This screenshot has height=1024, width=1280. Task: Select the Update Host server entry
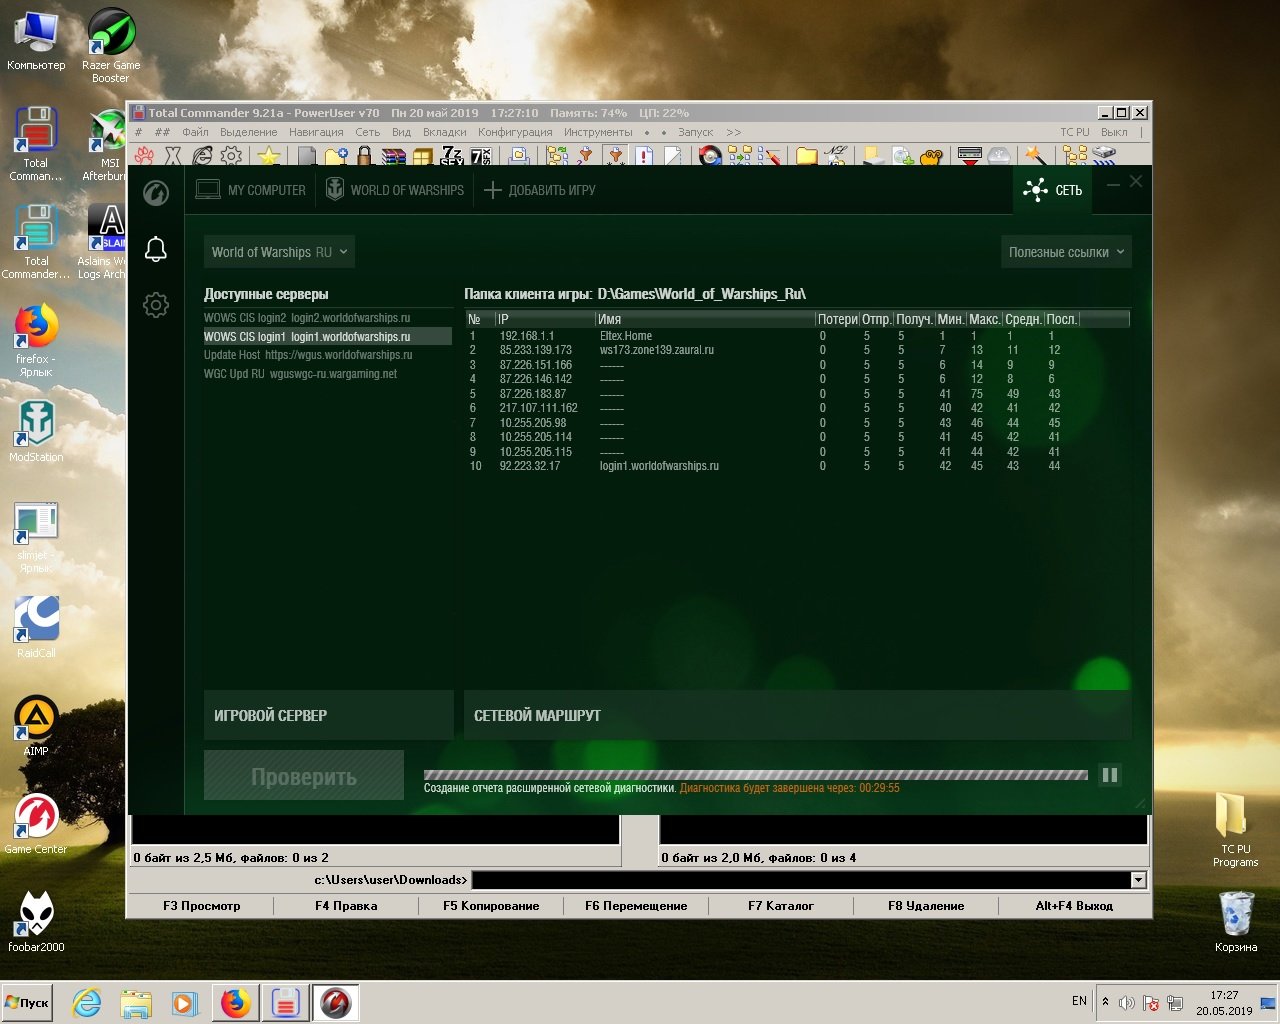[327, 355]
